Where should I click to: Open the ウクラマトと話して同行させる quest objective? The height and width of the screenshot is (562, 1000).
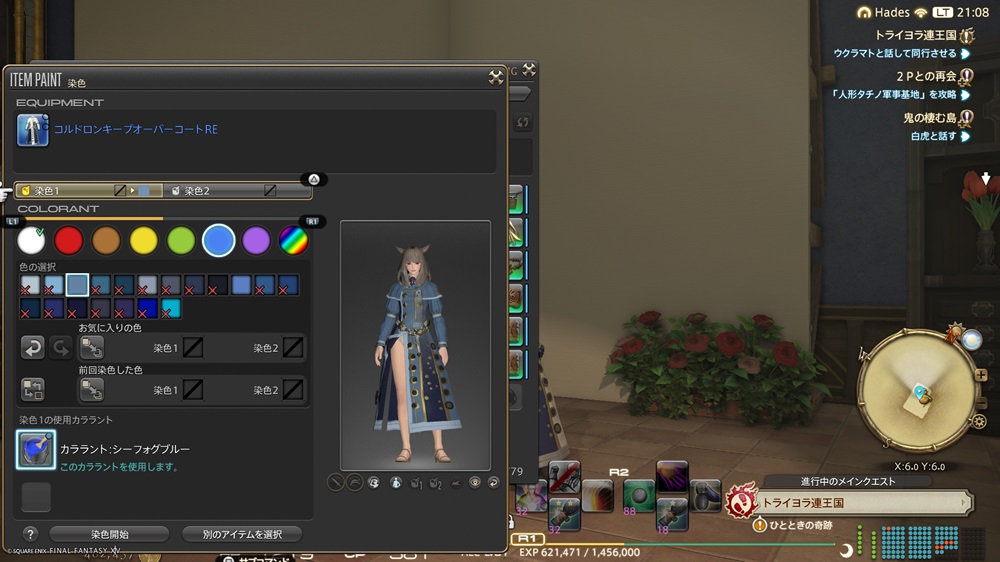click(x=895, y=54)
